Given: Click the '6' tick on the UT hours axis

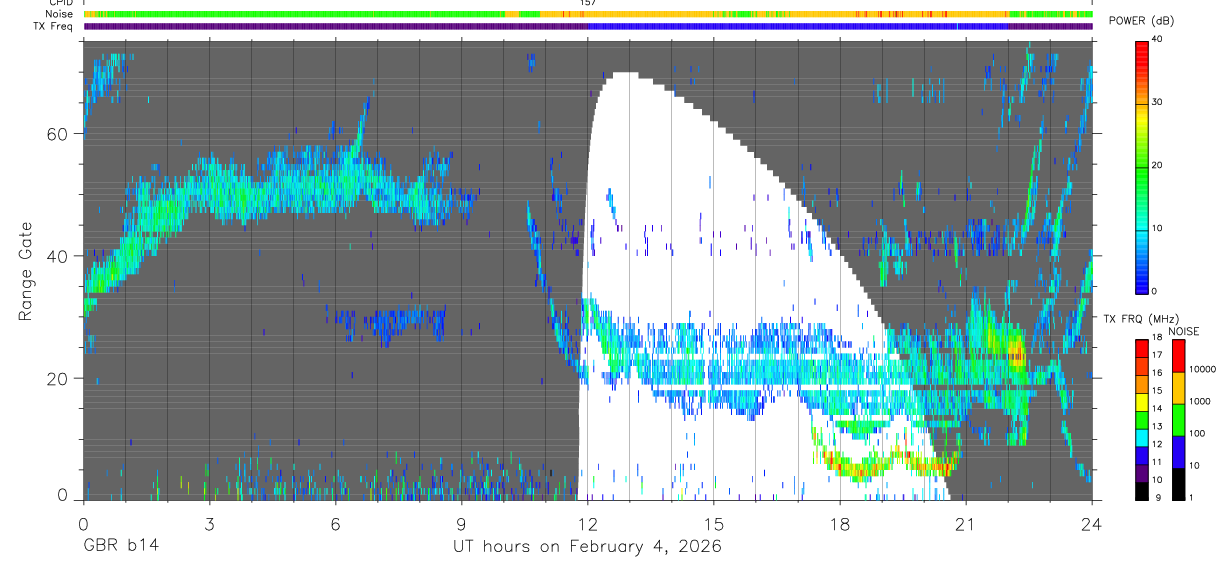Looking at the screenshot, I should [x=335, y=523].
